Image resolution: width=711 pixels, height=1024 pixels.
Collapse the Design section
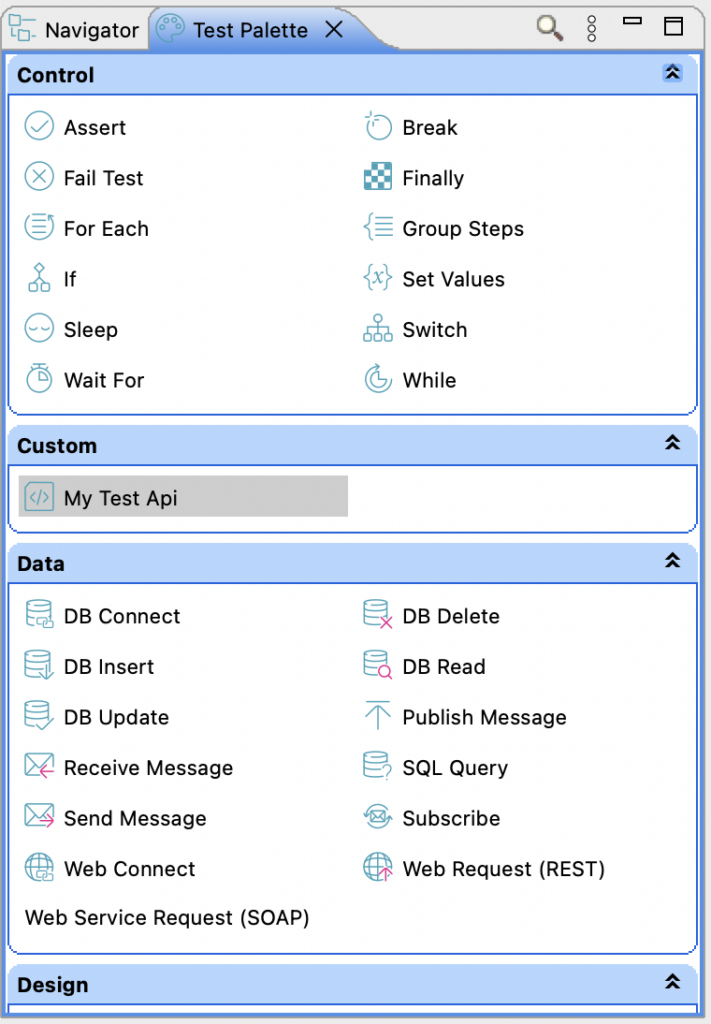pos(672,982)
